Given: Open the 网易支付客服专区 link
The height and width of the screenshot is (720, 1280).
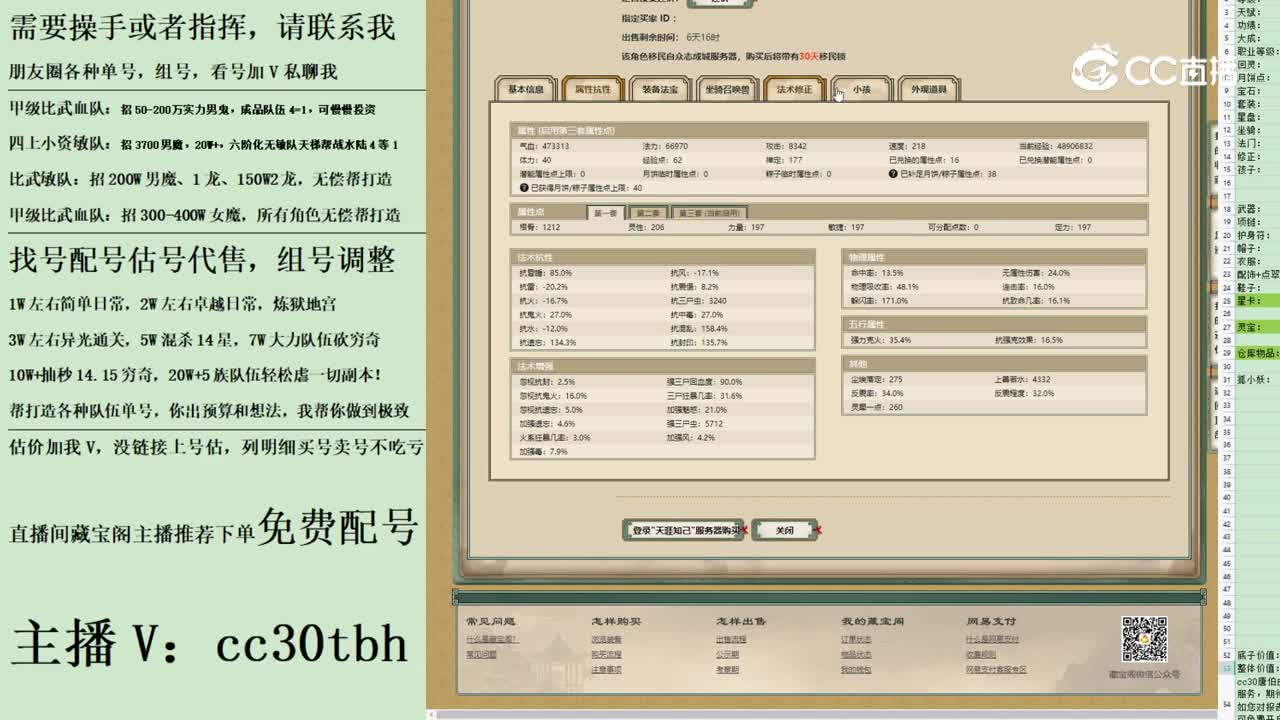Looking at the screenshot, I should (999, 669).
